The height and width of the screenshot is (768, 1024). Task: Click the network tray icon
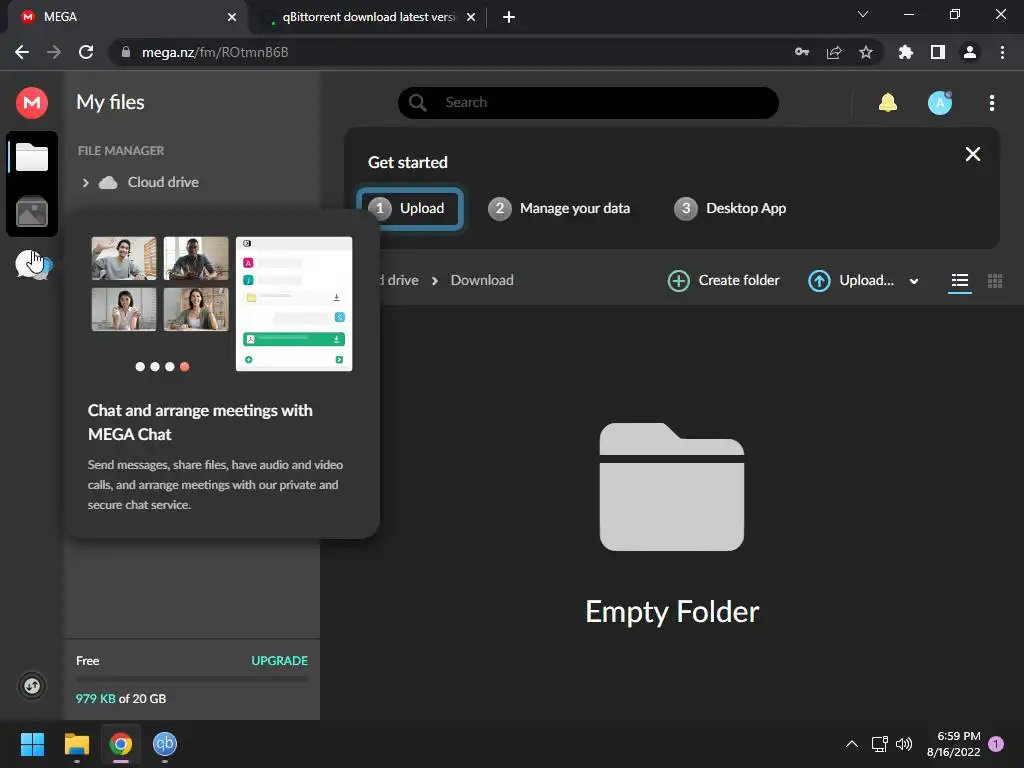pyautogui.click(x=880, y=744)
